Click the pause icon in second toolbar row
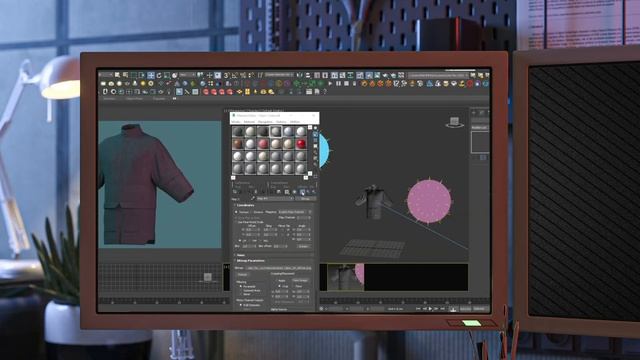Screen dimensions: 640x360 click(338, 84)
